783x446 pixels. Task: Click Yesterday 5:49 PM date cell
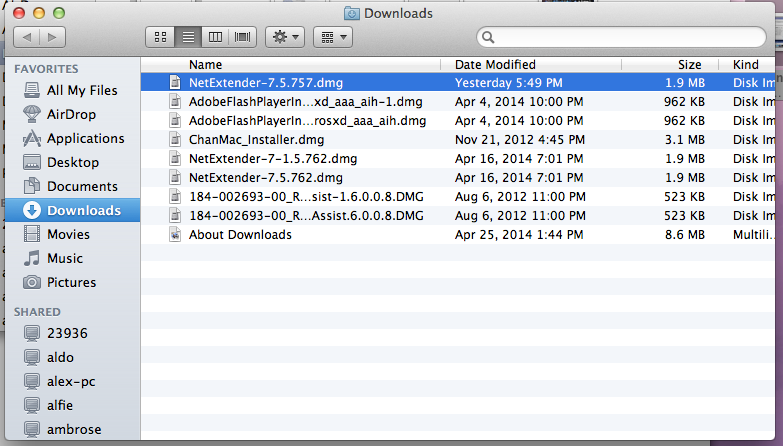tap(508, 83)
